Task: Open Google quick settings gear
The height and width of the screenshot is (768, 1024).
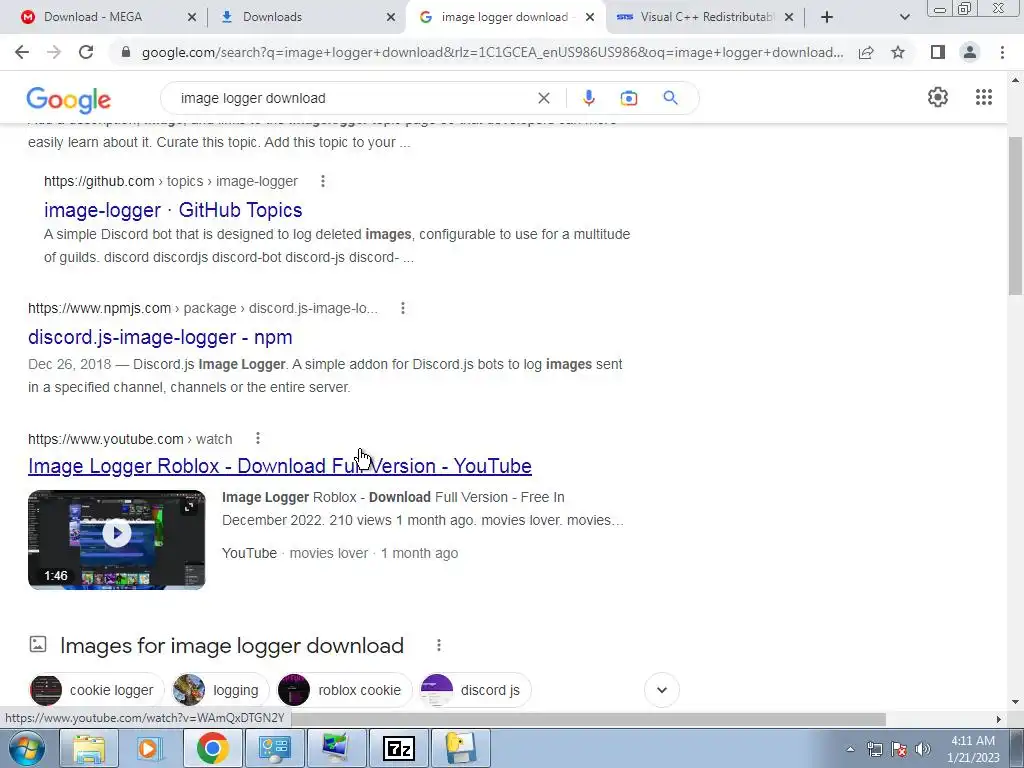Action: point(938,97)
